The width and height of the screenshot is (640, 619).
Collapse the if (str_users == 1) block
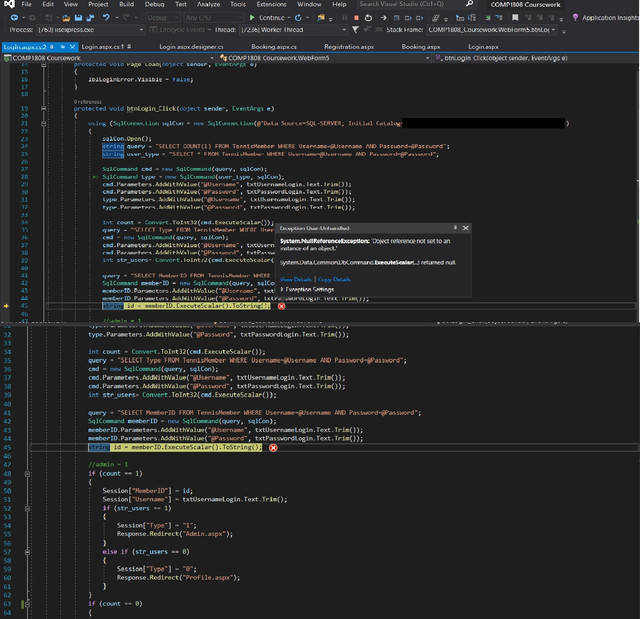coord(27,508)
